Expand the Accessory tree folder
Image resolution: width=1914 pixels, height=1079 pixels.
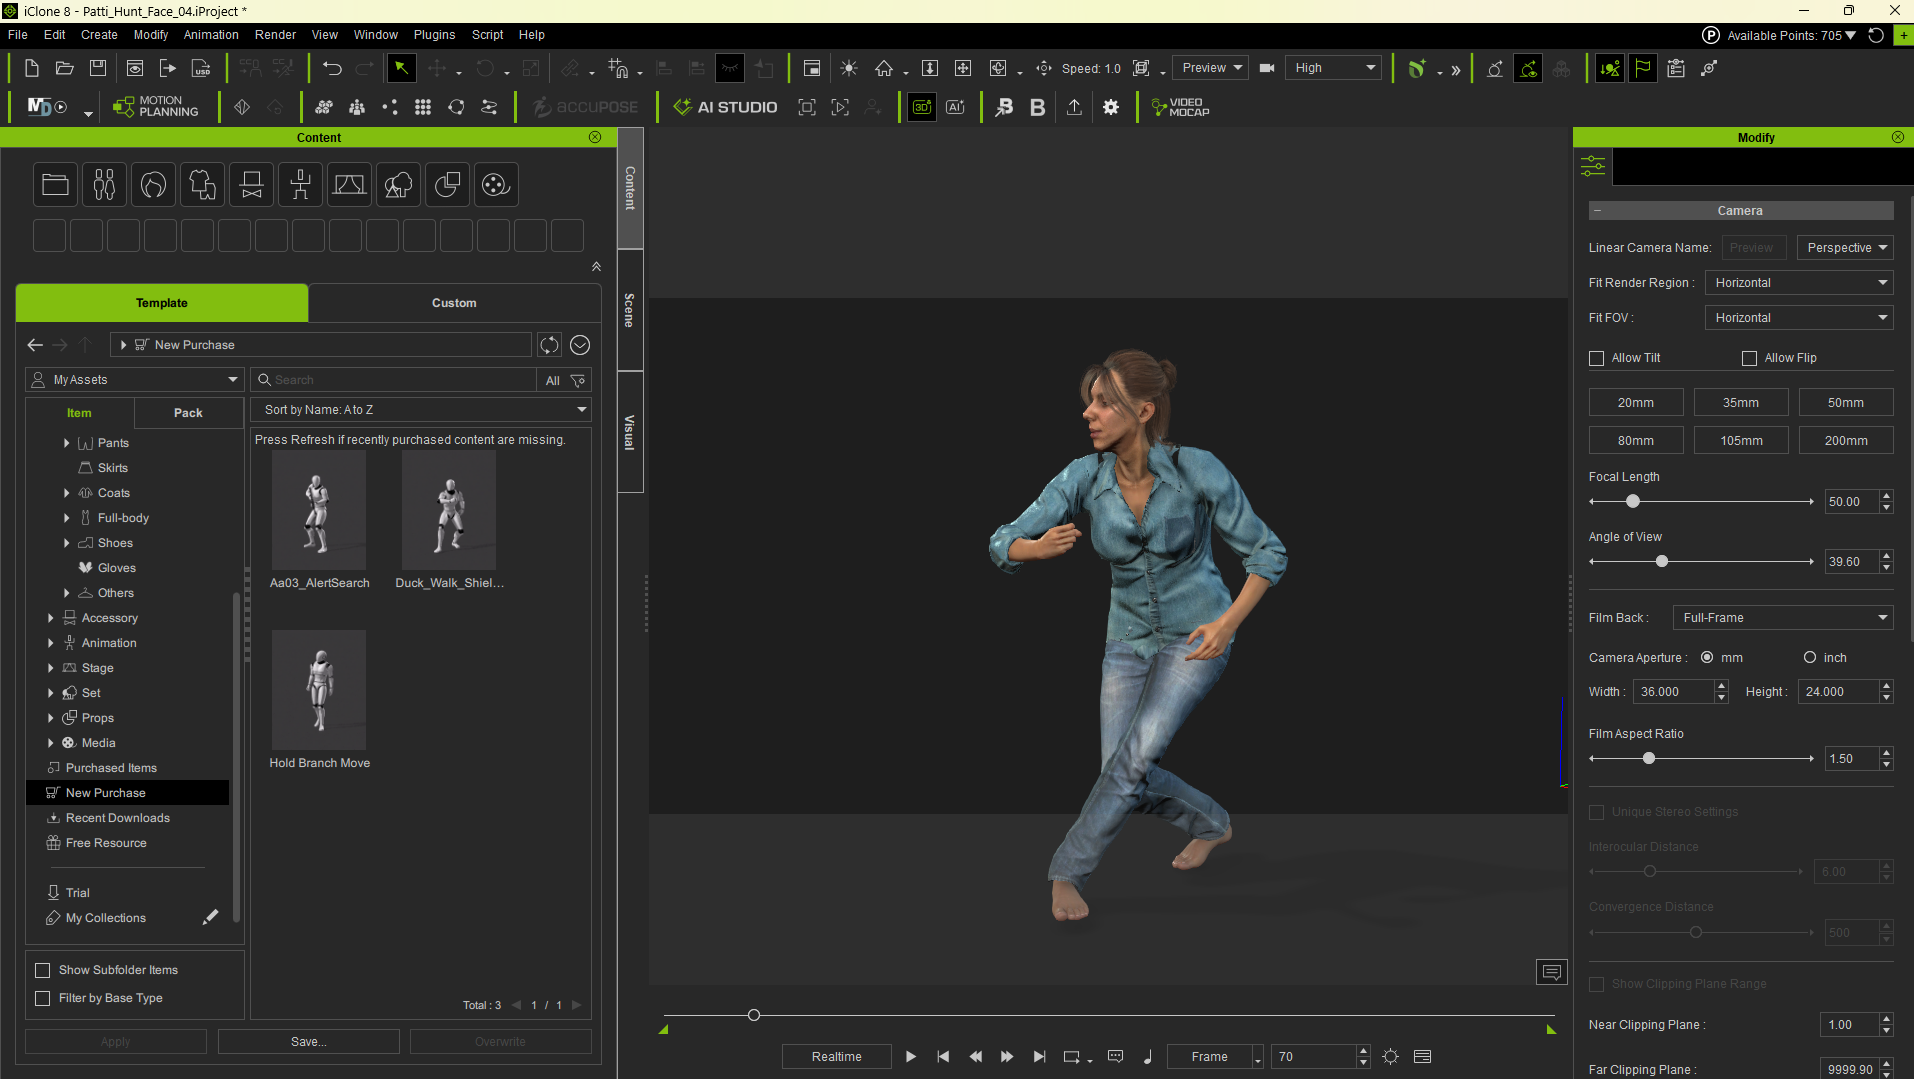(51, 618)
